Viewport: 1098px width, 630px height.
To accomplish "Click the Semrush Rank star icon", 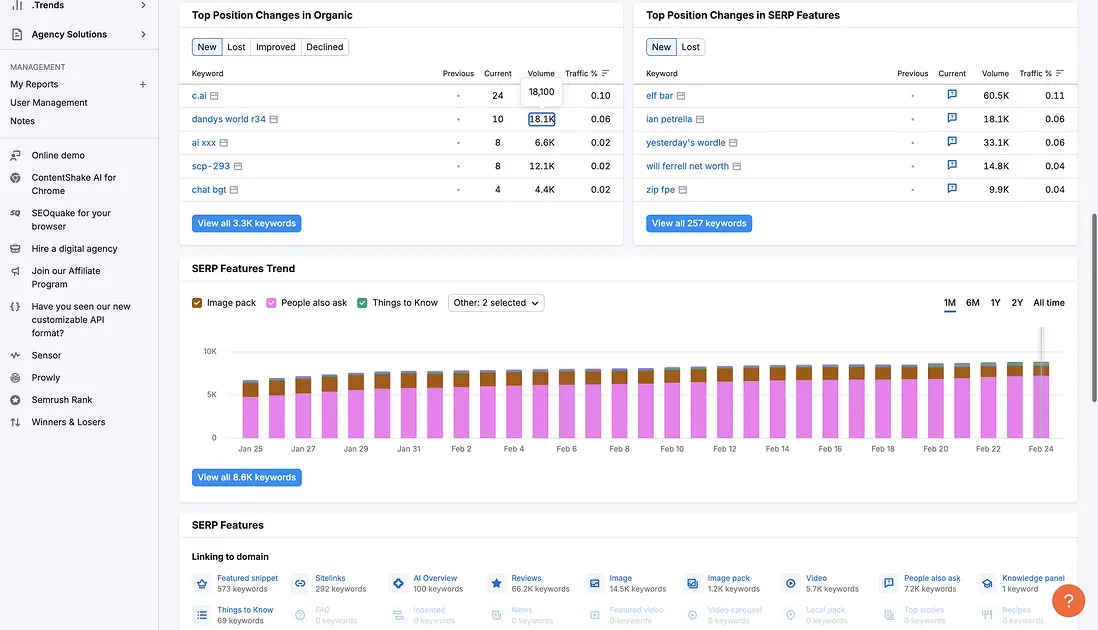I will [x=15, y=400].
